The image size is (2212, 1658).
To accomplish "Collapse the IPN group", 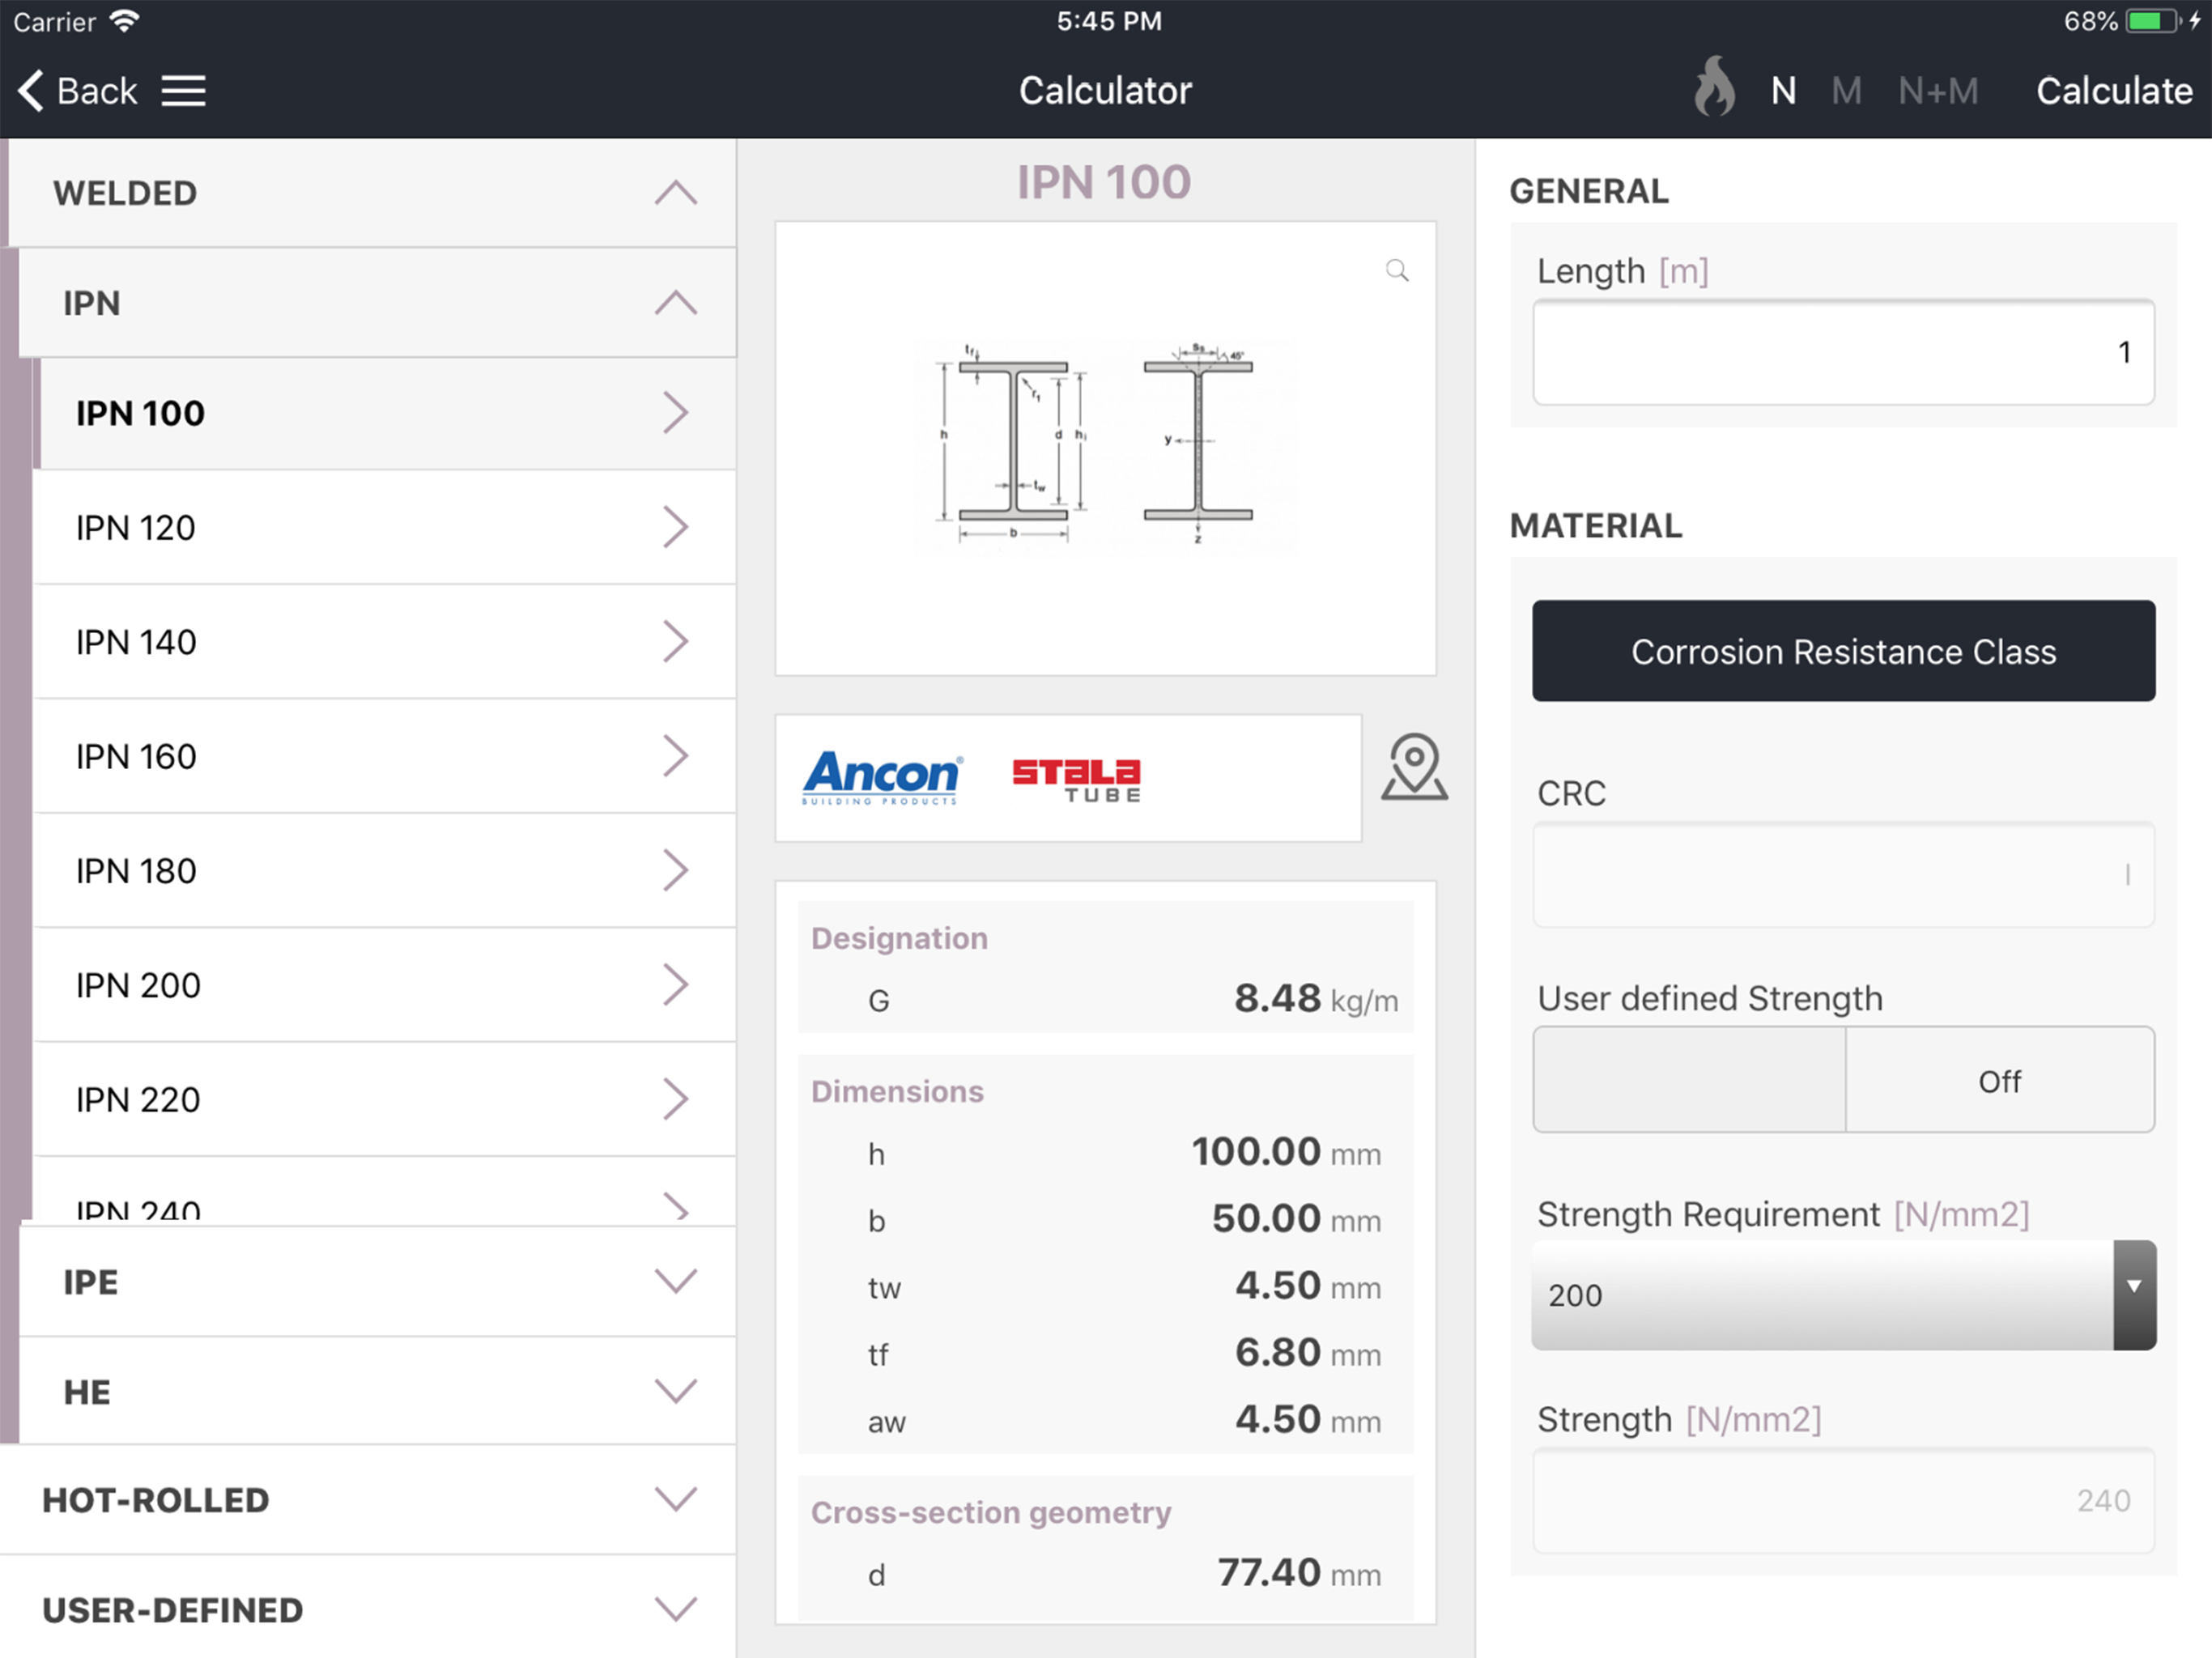I will (377, 303).
